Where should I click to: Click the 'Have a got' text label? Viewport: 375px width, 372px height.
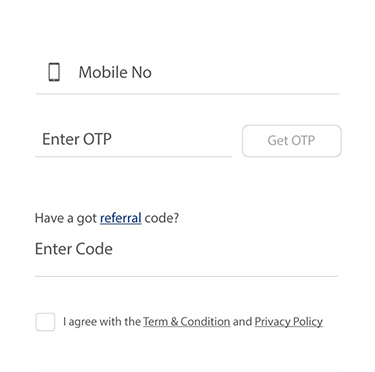point(66,218)
